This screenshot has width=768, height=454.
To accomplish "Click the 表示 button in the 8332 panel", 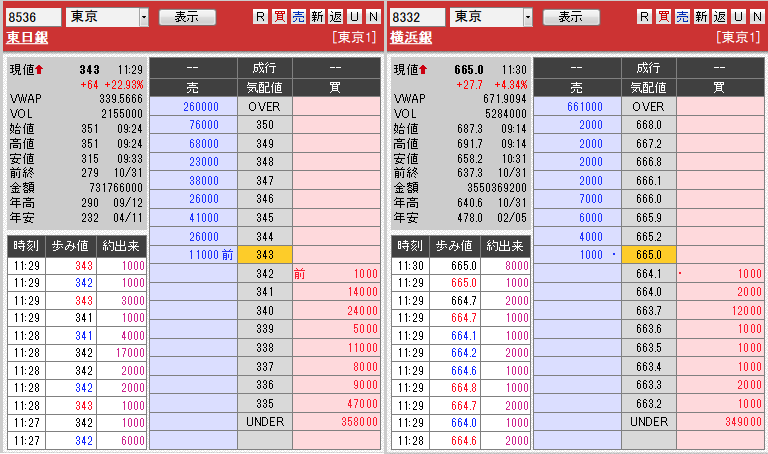I will 571,18.
